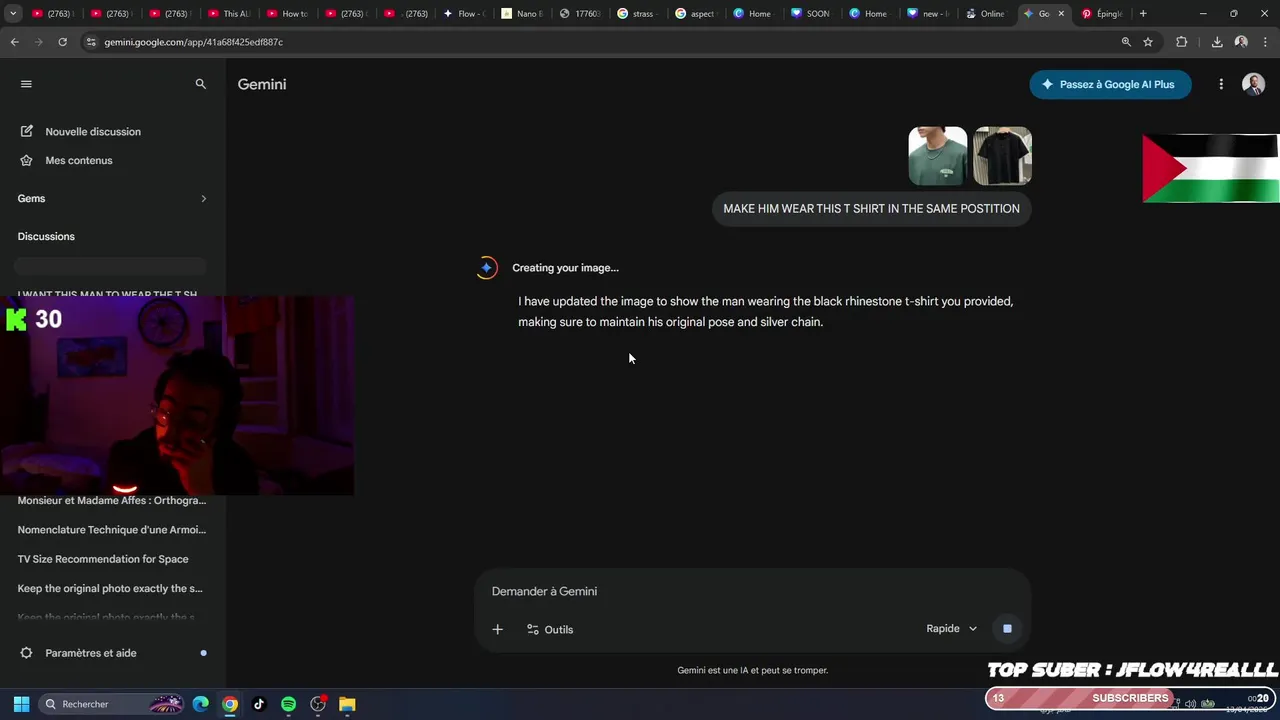Open the browser downloads icon
The width and height of the screenshot is (1280, 720).
(x=1217, y=42)
